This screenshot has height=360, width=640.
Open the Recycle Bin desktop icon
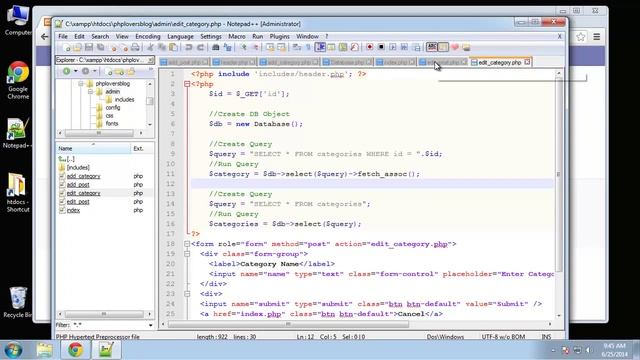point(18,302)
